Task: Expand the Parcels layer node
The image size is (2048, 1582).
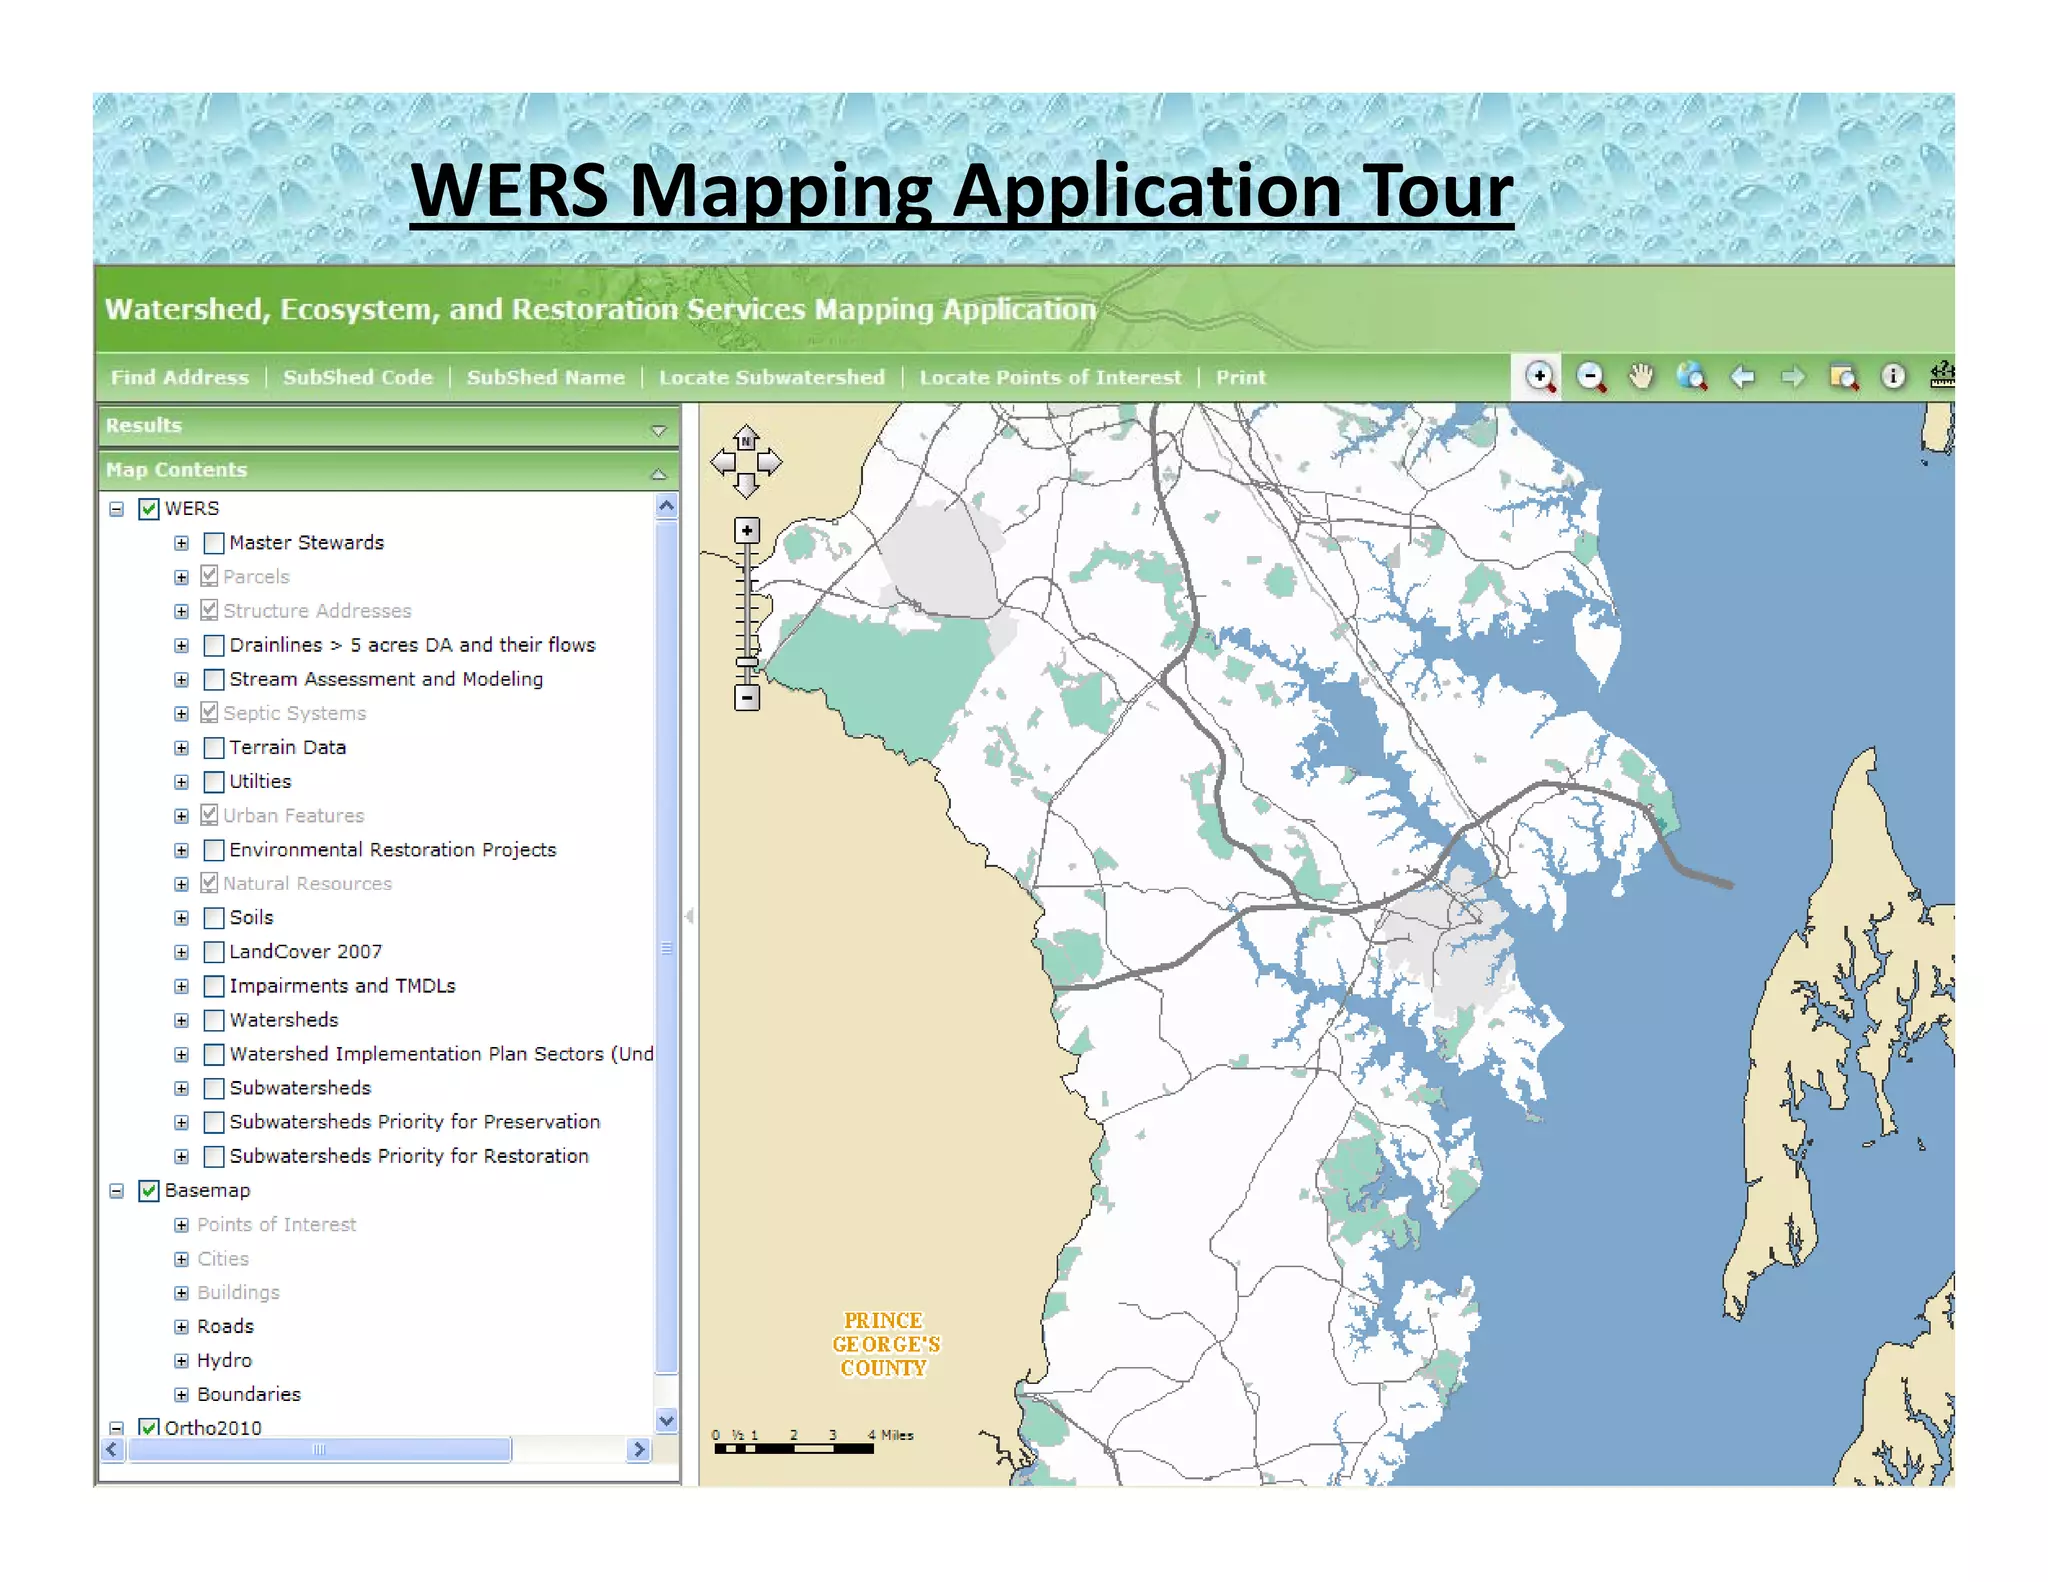Action: [x=181, y=577]
